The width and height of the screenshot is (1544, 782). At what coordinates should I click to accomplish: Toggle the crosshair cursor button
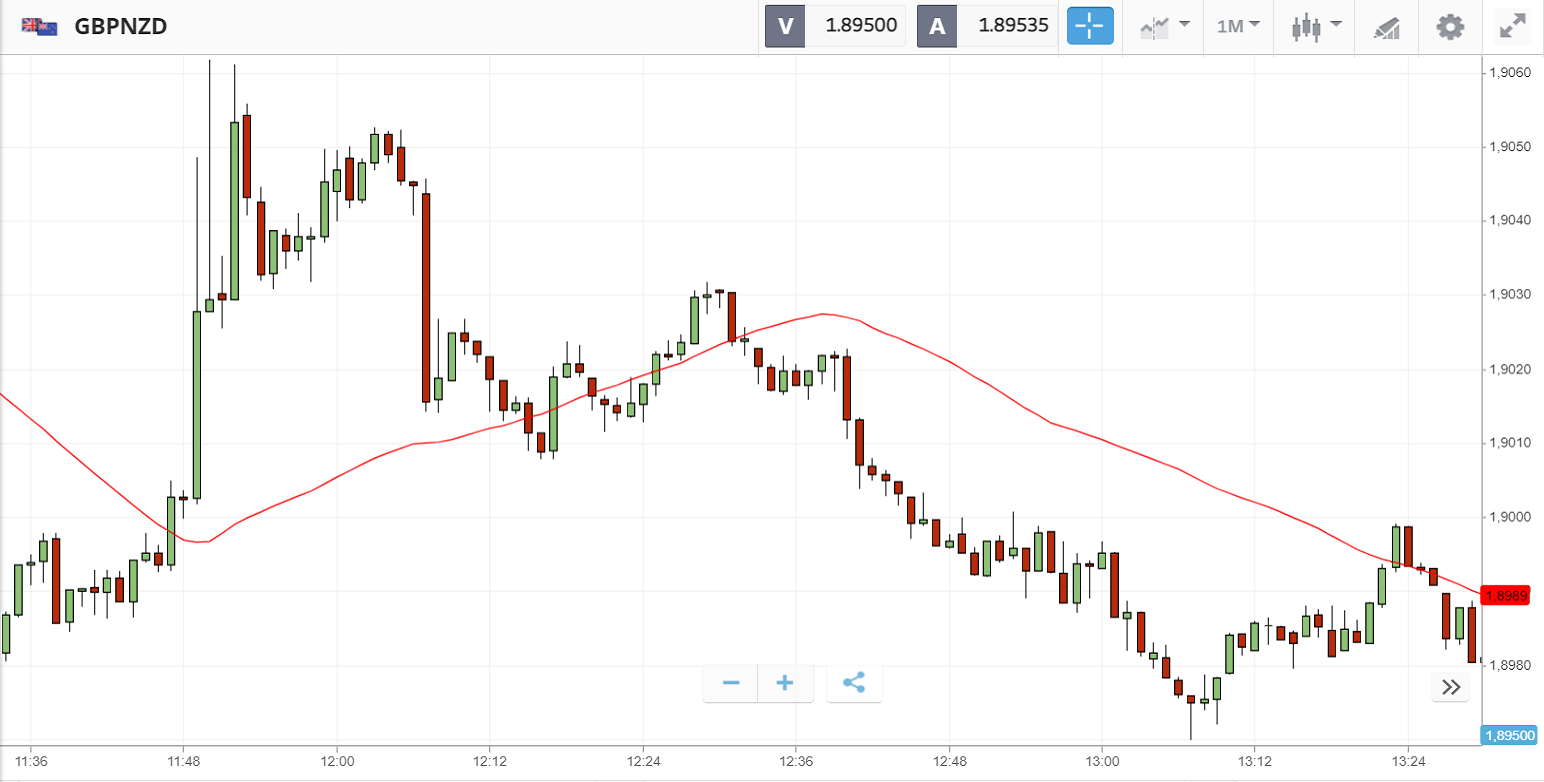coord(1090,26)
